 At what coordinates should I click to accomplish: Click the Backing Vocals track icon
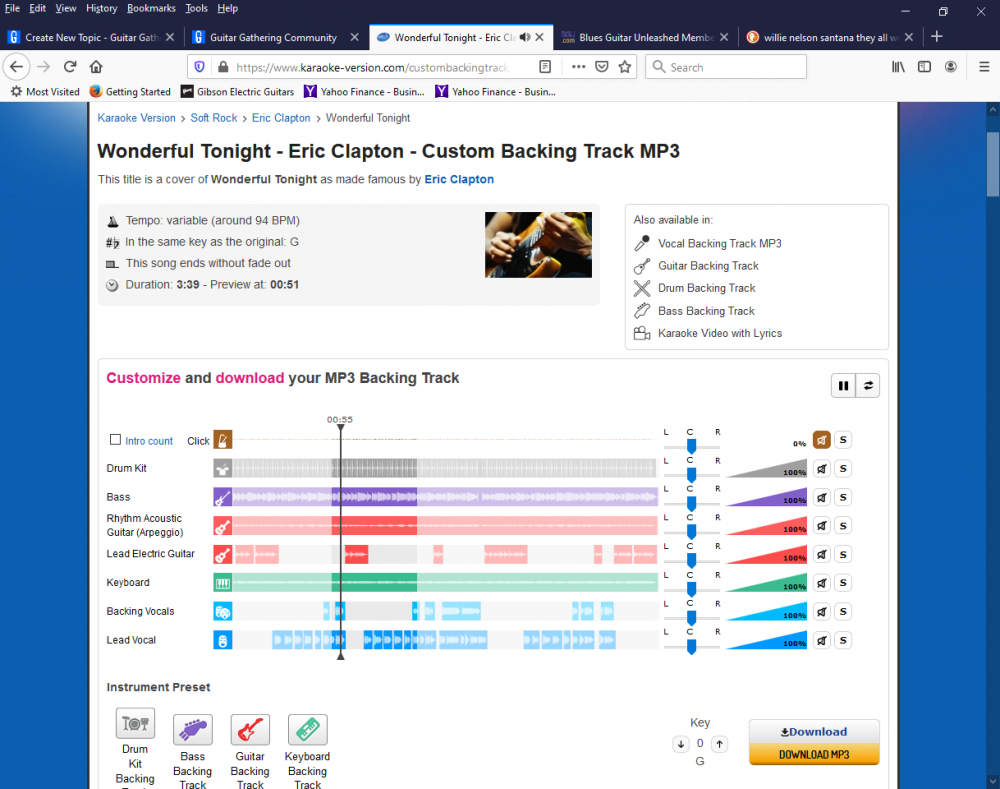tap(223, 612)
